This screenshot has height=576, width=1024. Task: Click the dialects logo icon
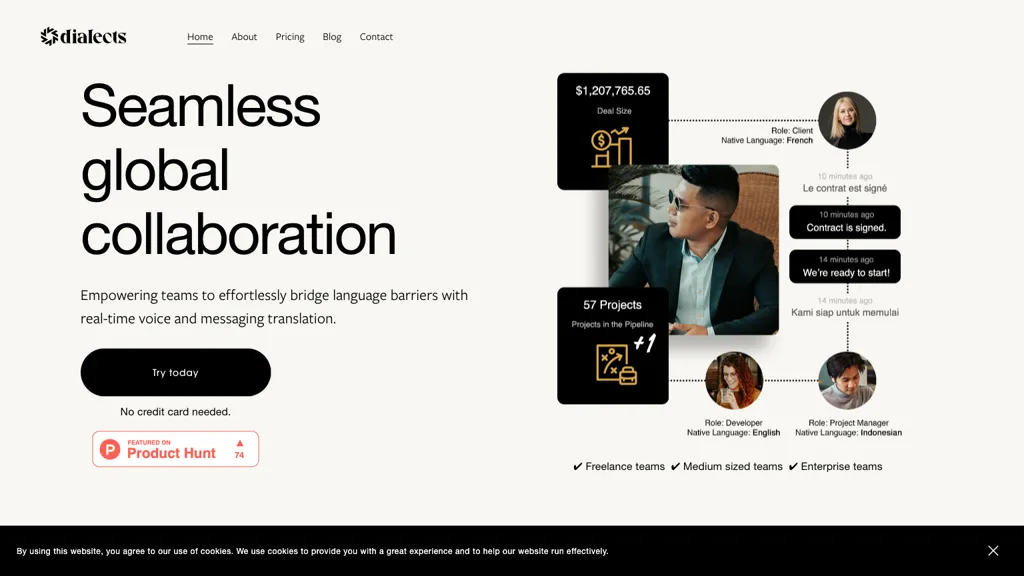tap(49, 37)
